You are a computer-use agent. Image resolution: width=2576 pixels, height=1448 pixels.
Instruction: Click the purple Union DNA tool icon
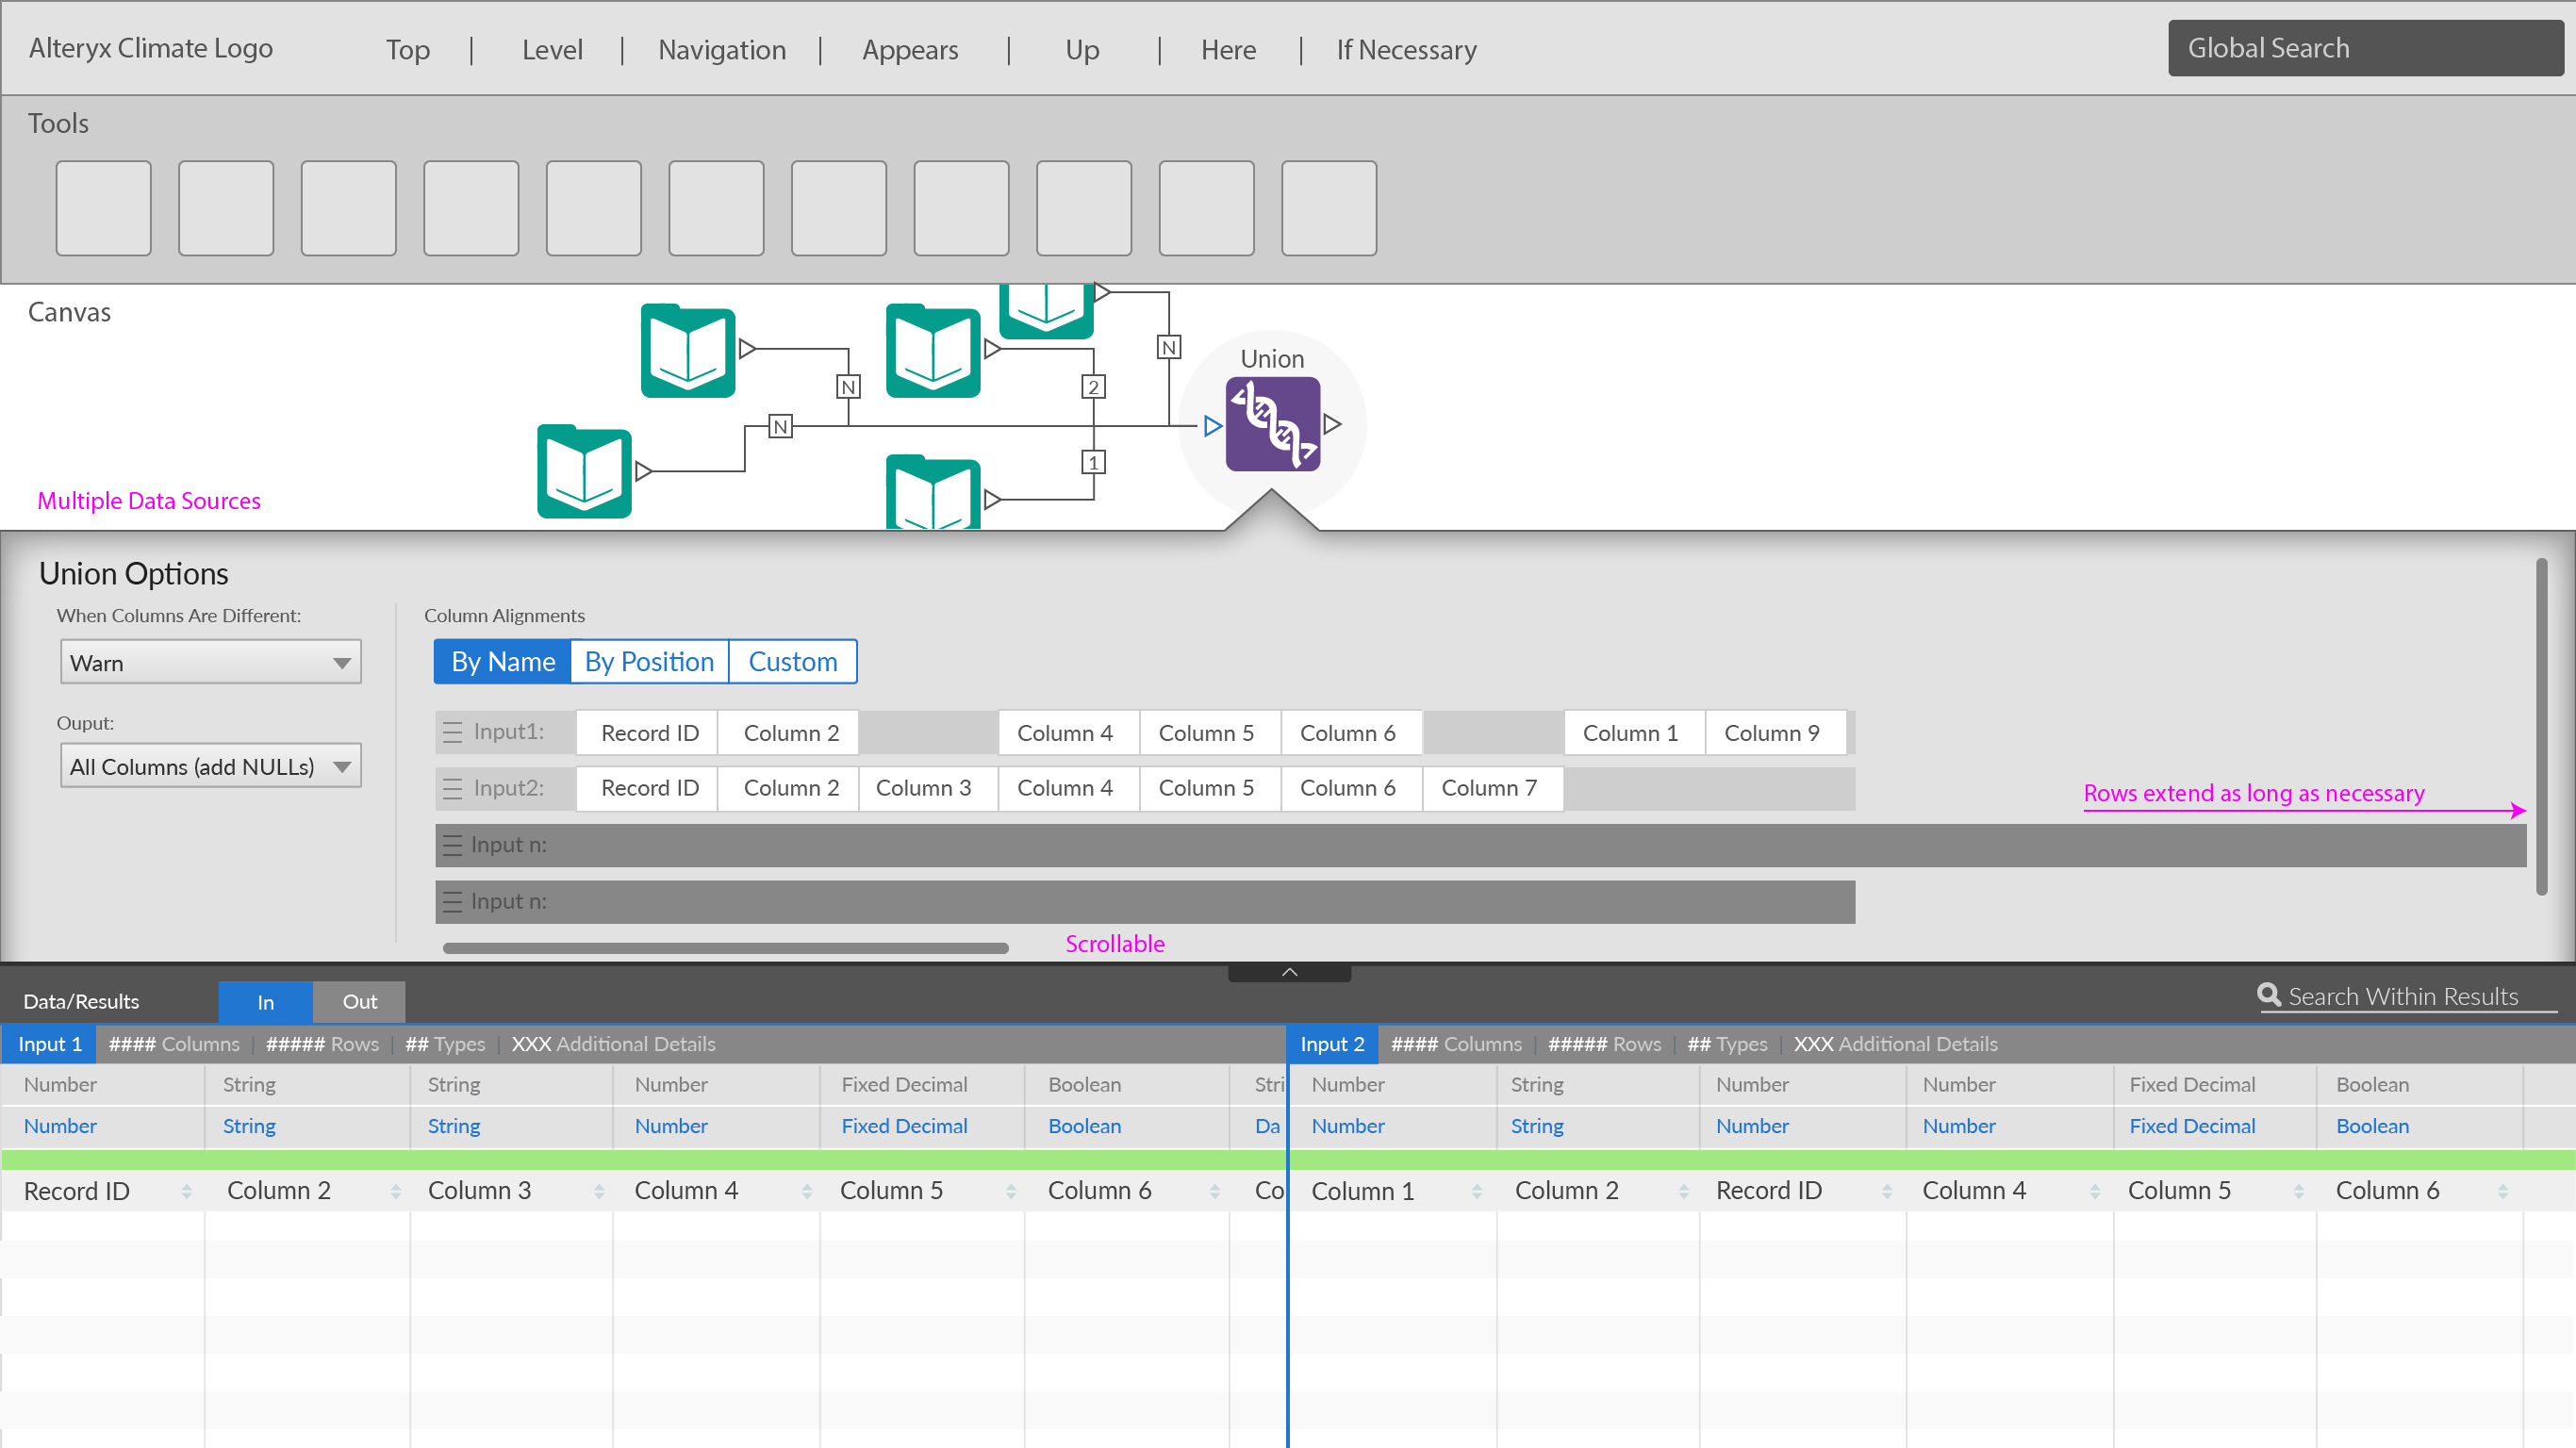pyautogui.click(x=1272, y=424)
